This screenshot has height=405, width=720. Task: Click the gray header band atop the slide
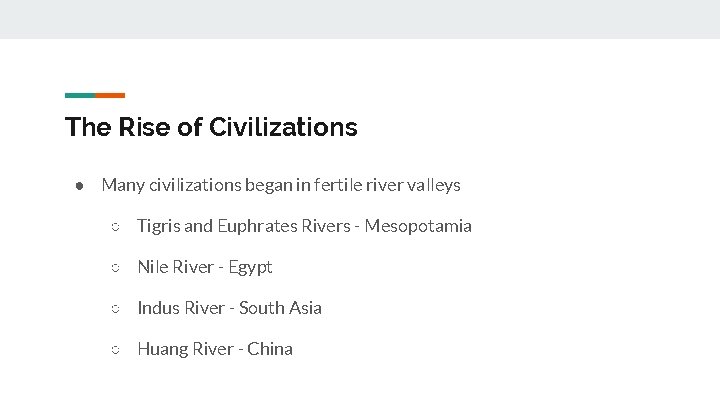pos(360,19)
